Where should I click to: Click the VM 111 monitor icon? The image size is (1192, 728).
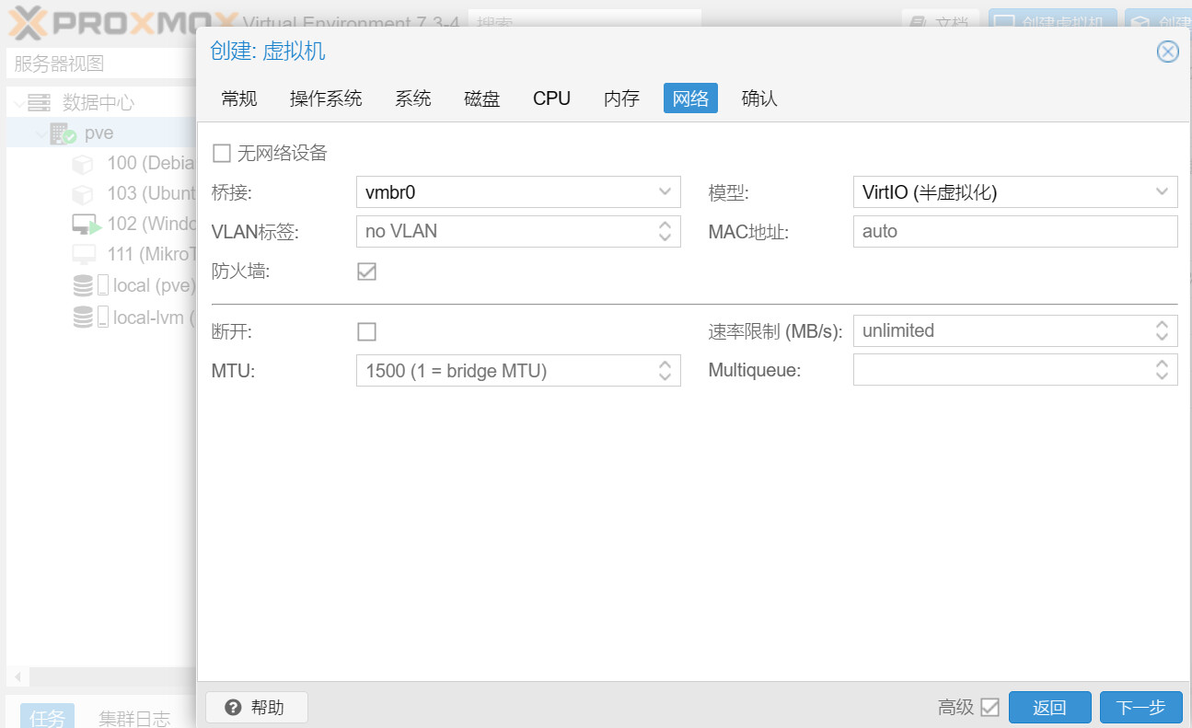tap(84, 254)
